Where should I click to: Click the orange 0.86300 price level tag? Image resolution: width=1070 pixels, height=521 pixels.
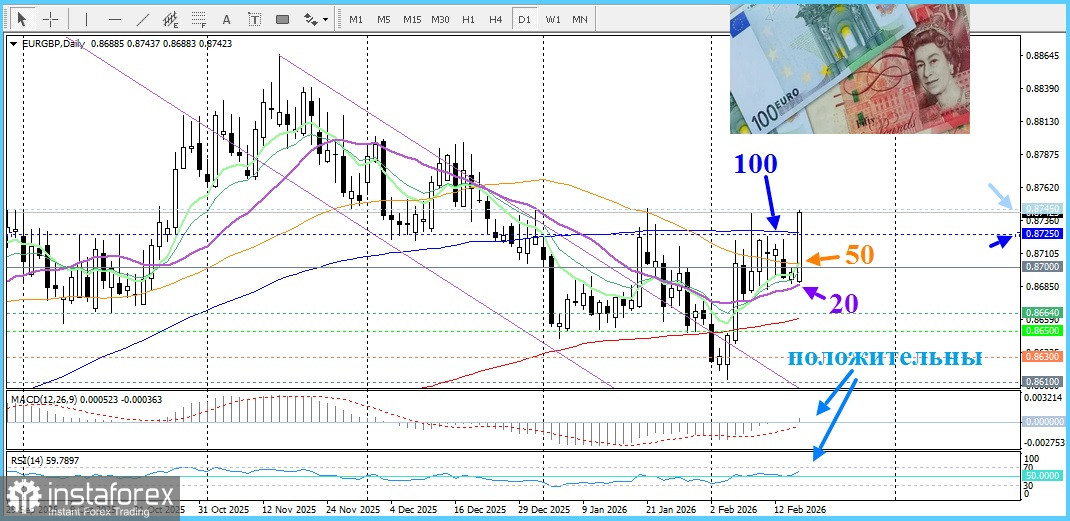(1041, 356)
